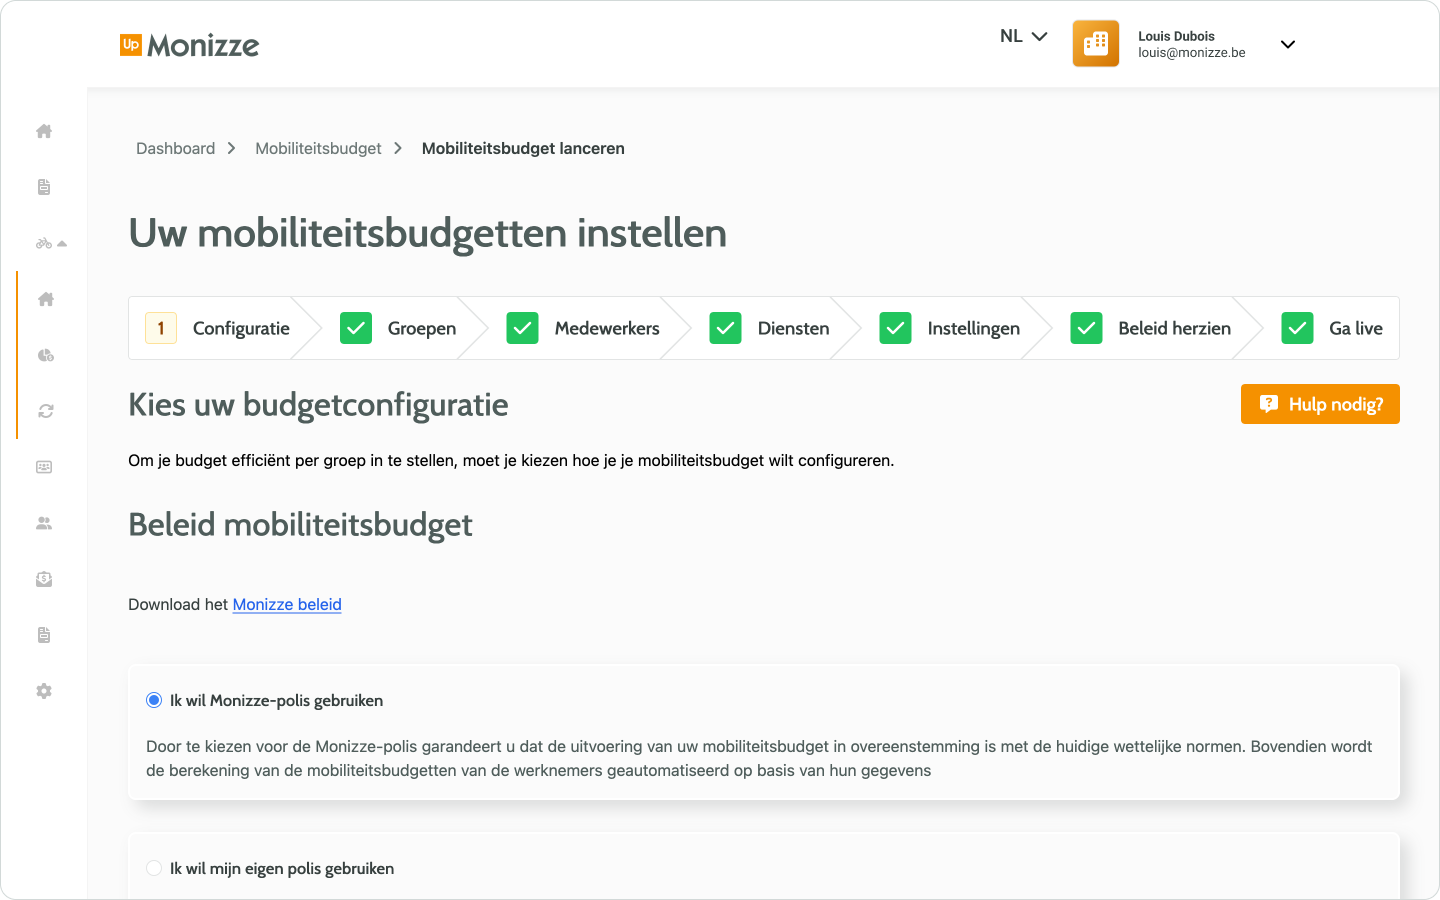Click the bicycle mobility icon in sidebar

pyautogui.click(x=43, y=243)
